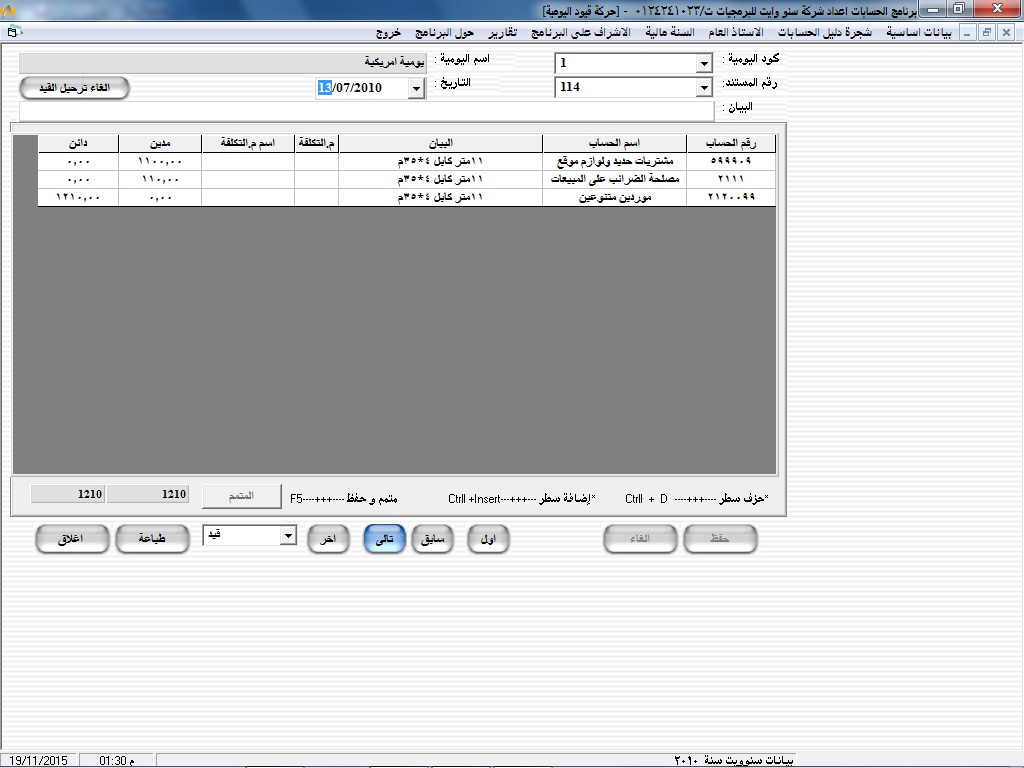Expand the رقم المستند dropdown arrow
This screenshot has width=1024, height=768.
point(703,88)
